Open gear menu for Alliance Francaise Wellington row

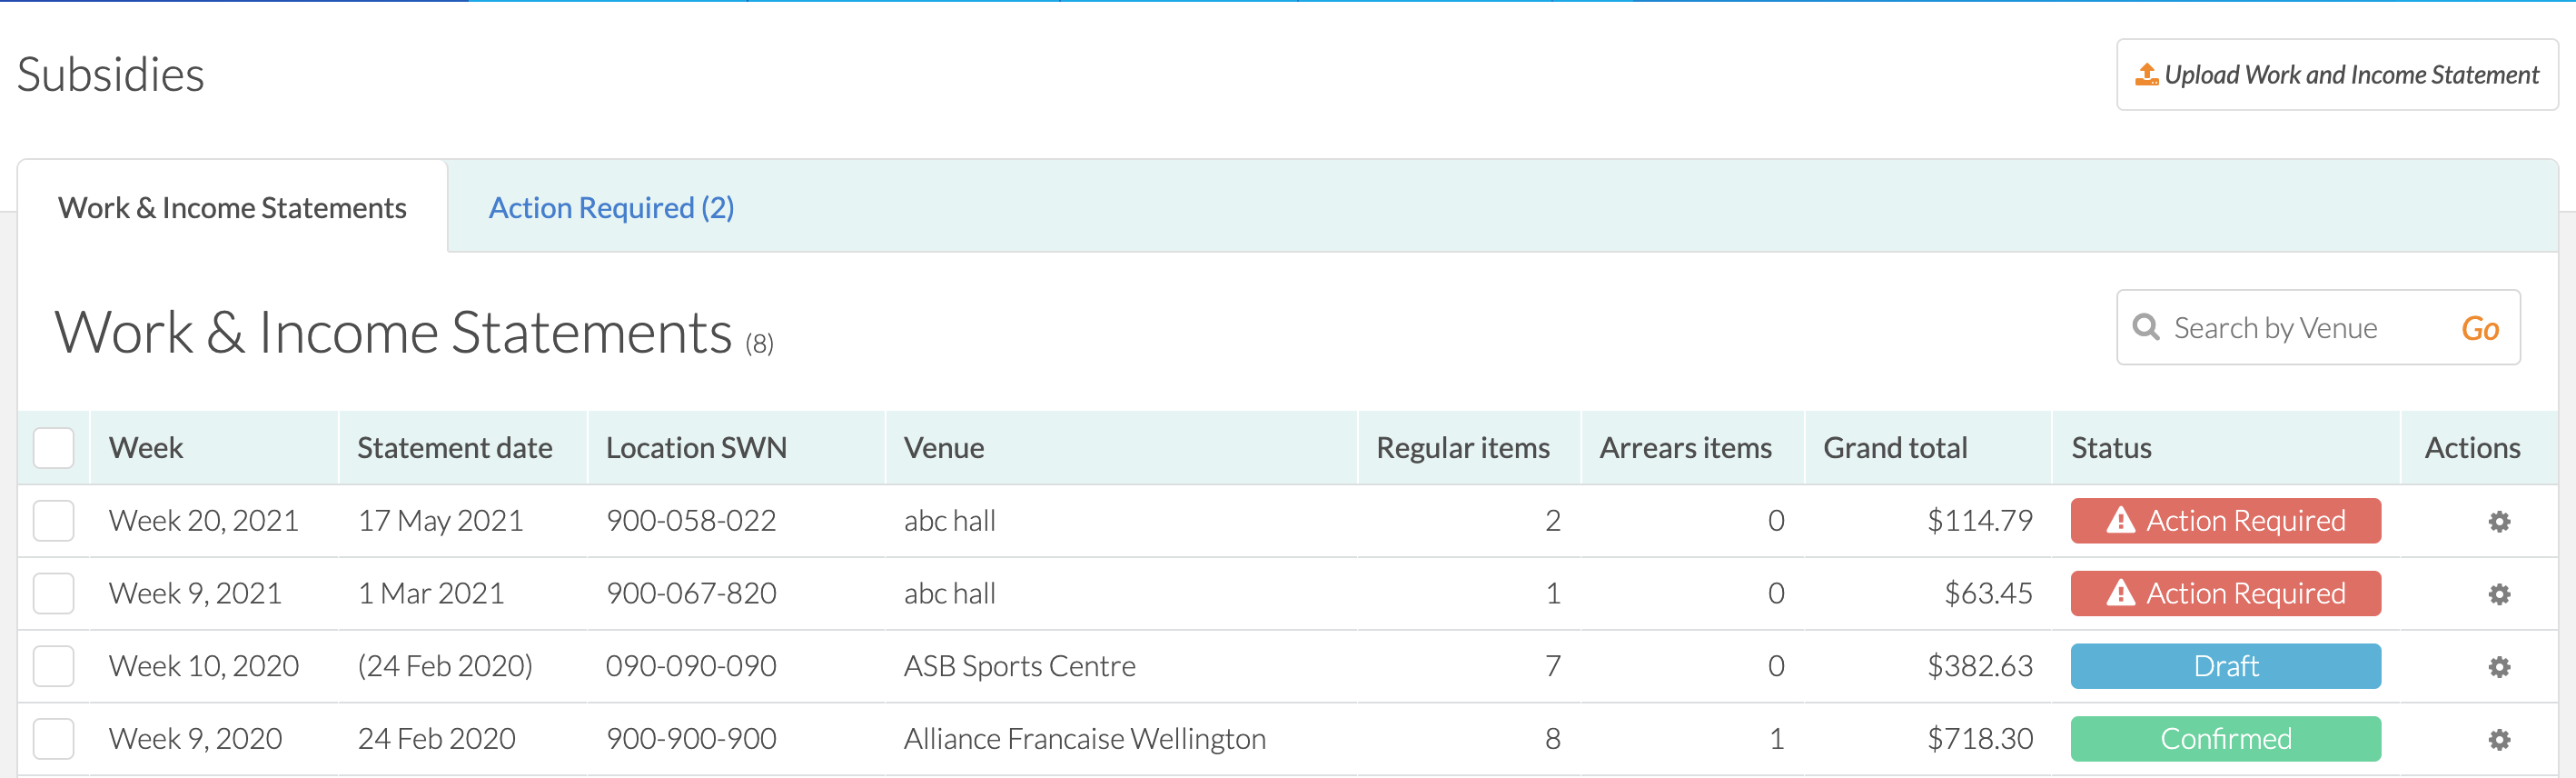point(2498,740)
